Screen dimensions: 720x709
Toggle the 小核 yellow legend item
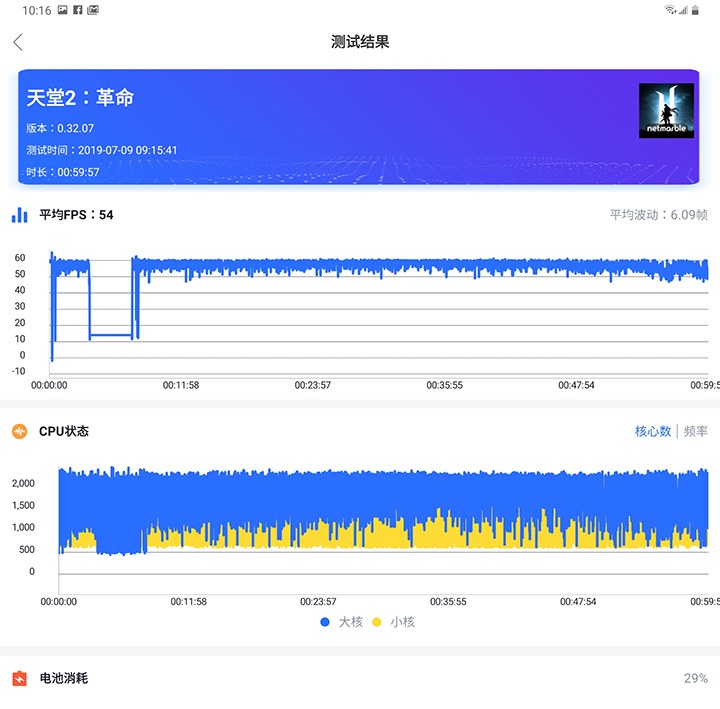tap(394, 622)
